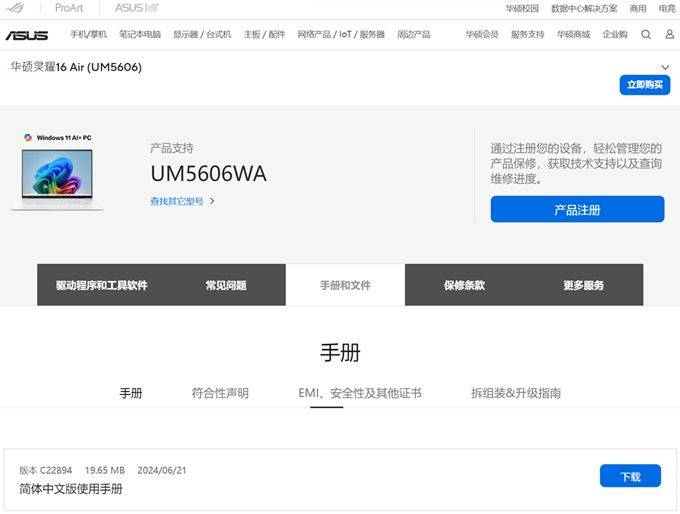
Task: Open the search magnifier icon
Action: pos(646,34)
